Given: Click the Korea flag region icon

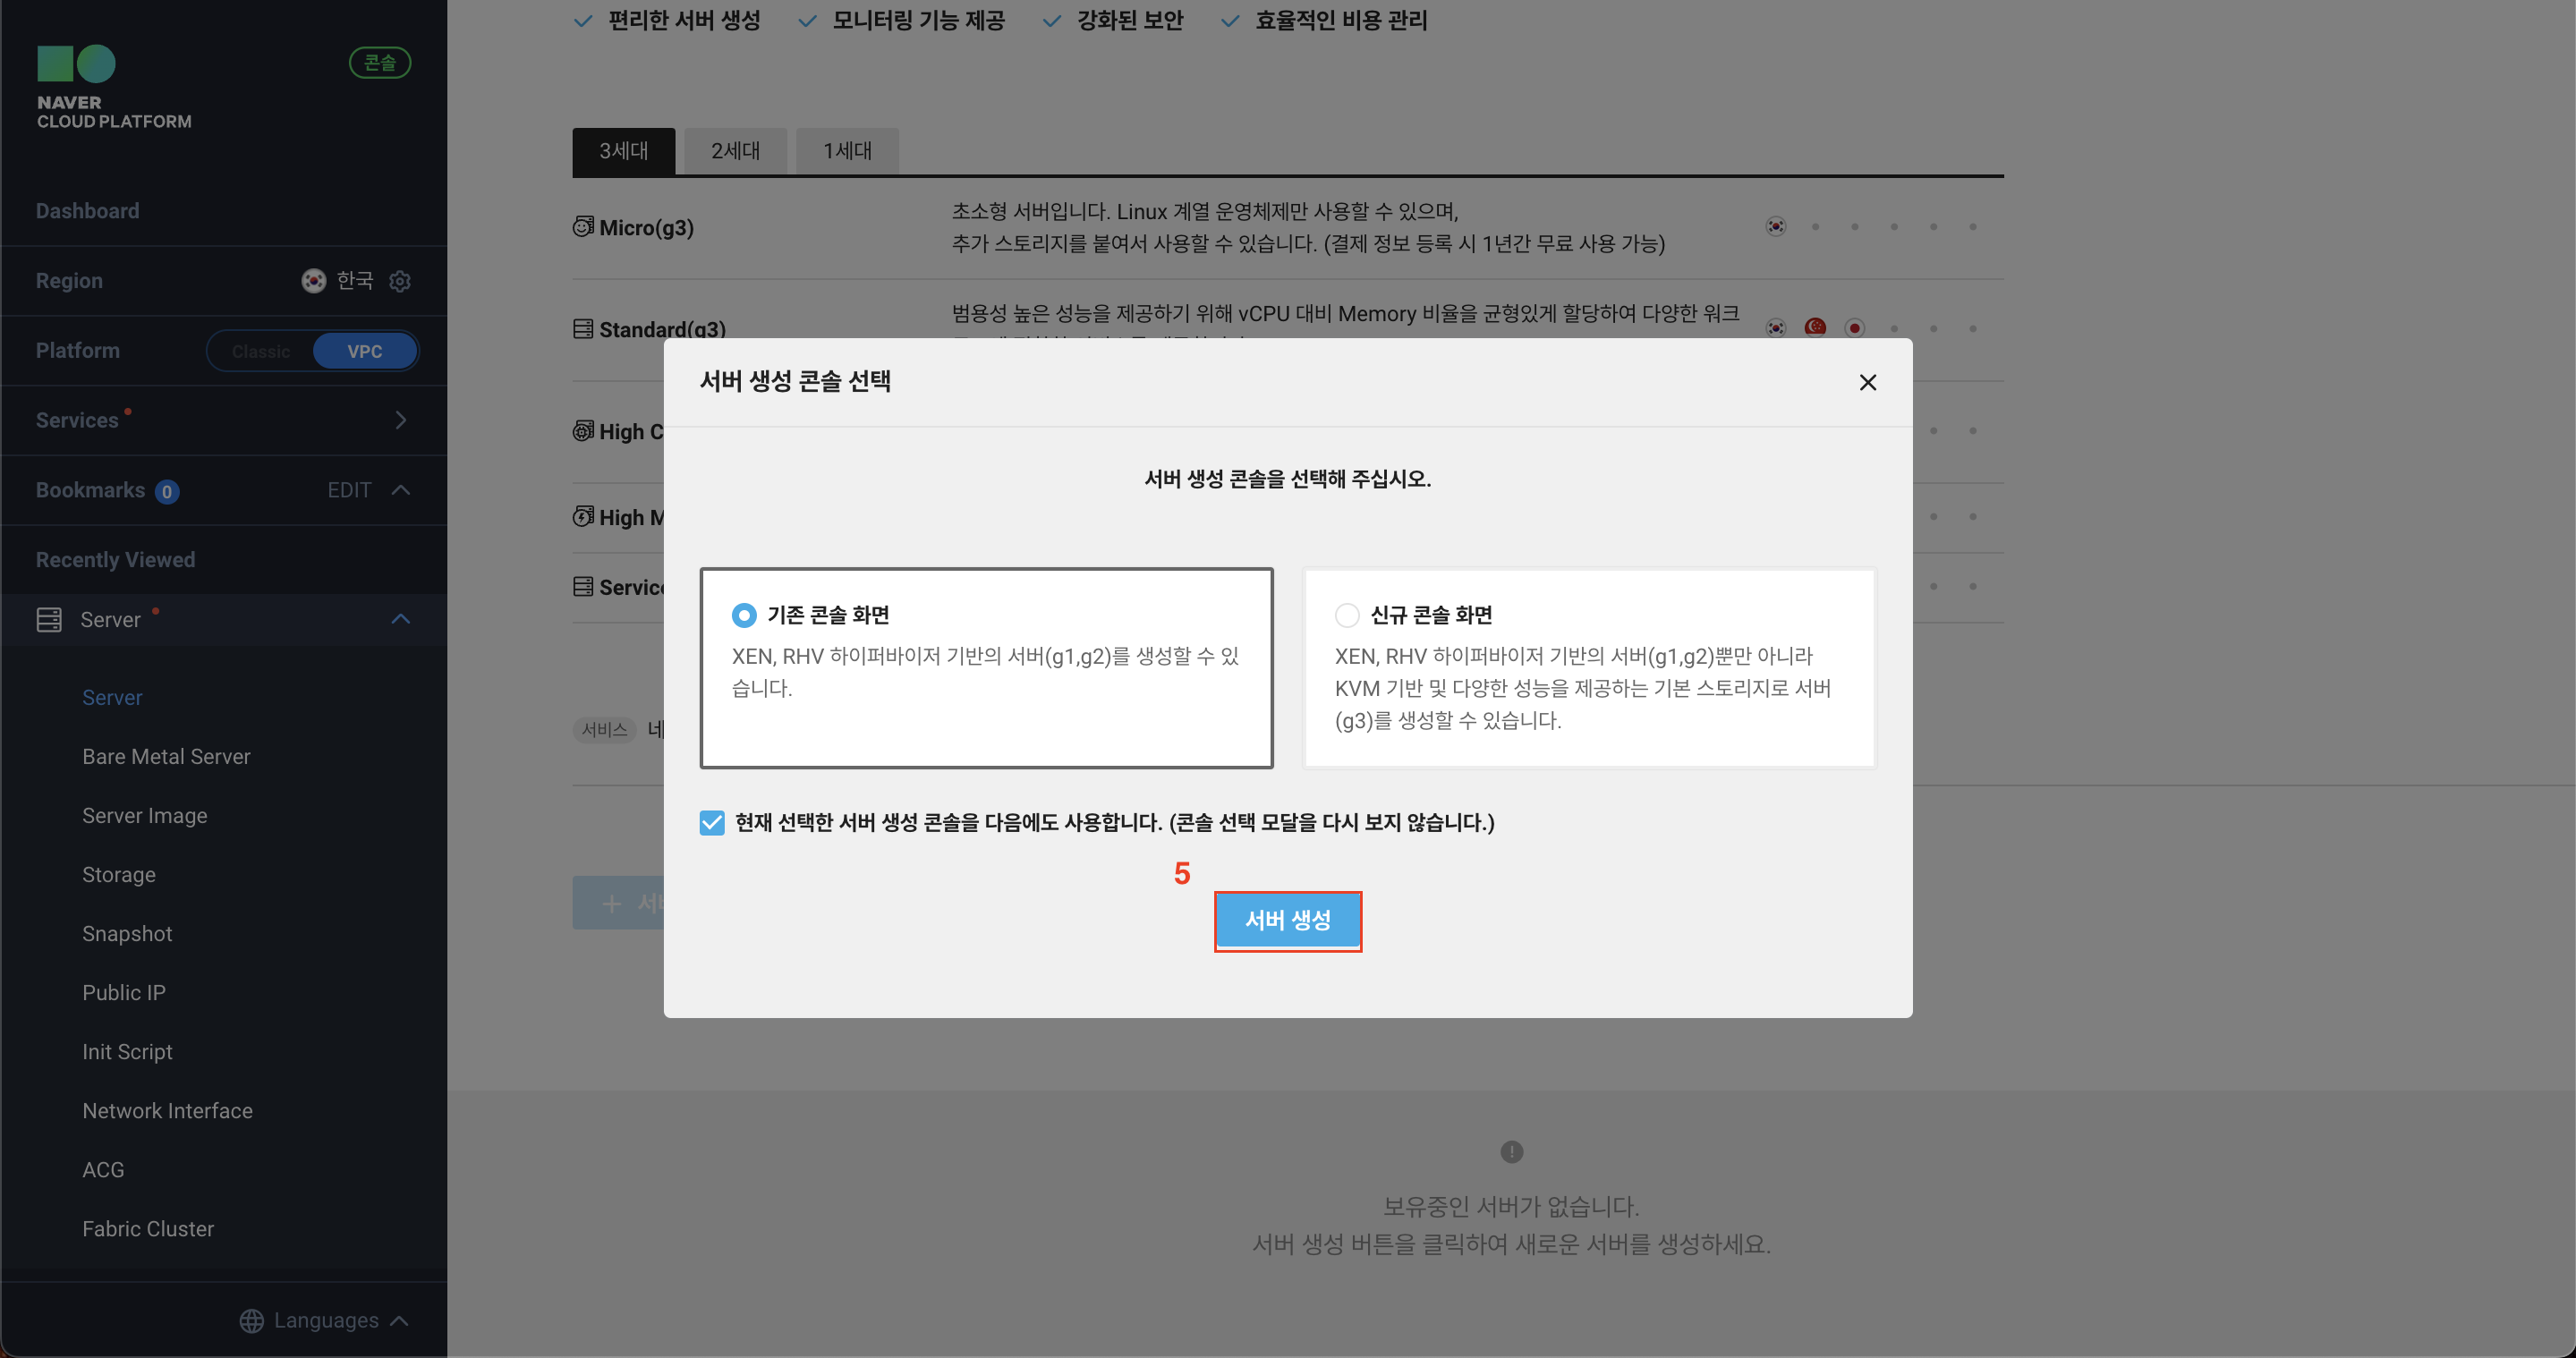Looking at the screenshot, I should click(x=313, y=281).
